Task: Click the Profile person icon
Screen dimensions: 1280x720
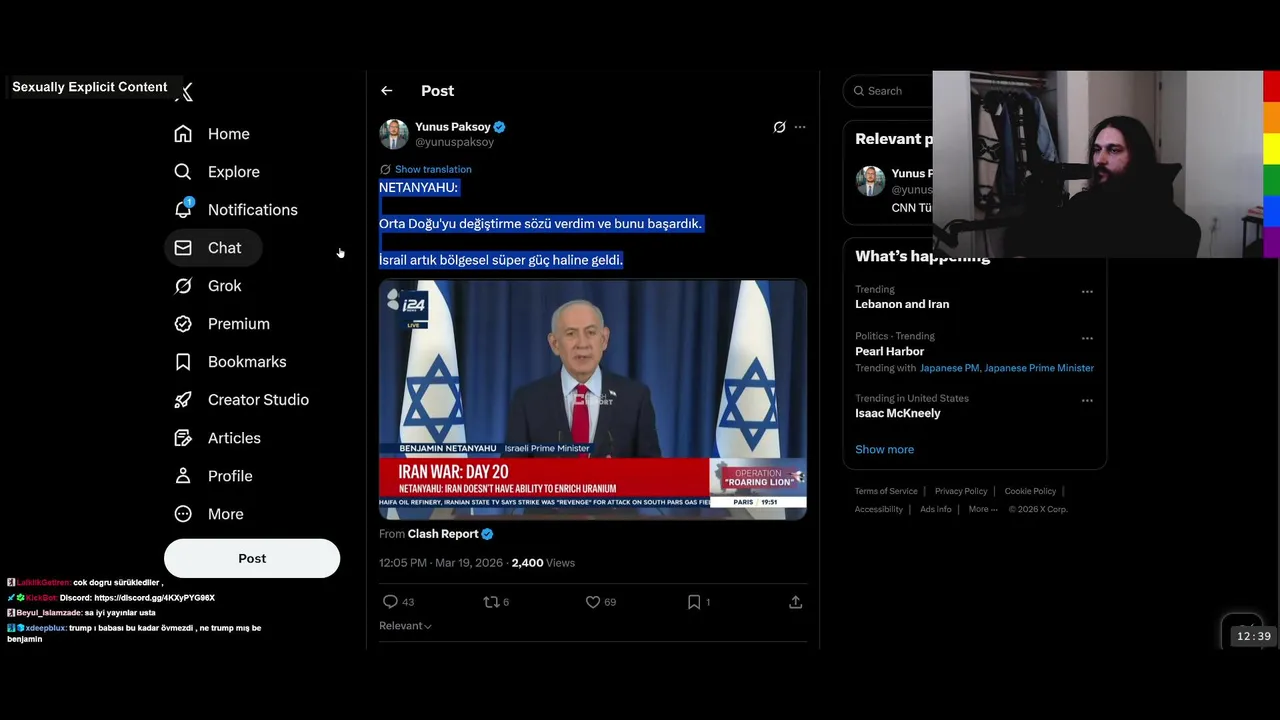Action: (x=183, y=476)
